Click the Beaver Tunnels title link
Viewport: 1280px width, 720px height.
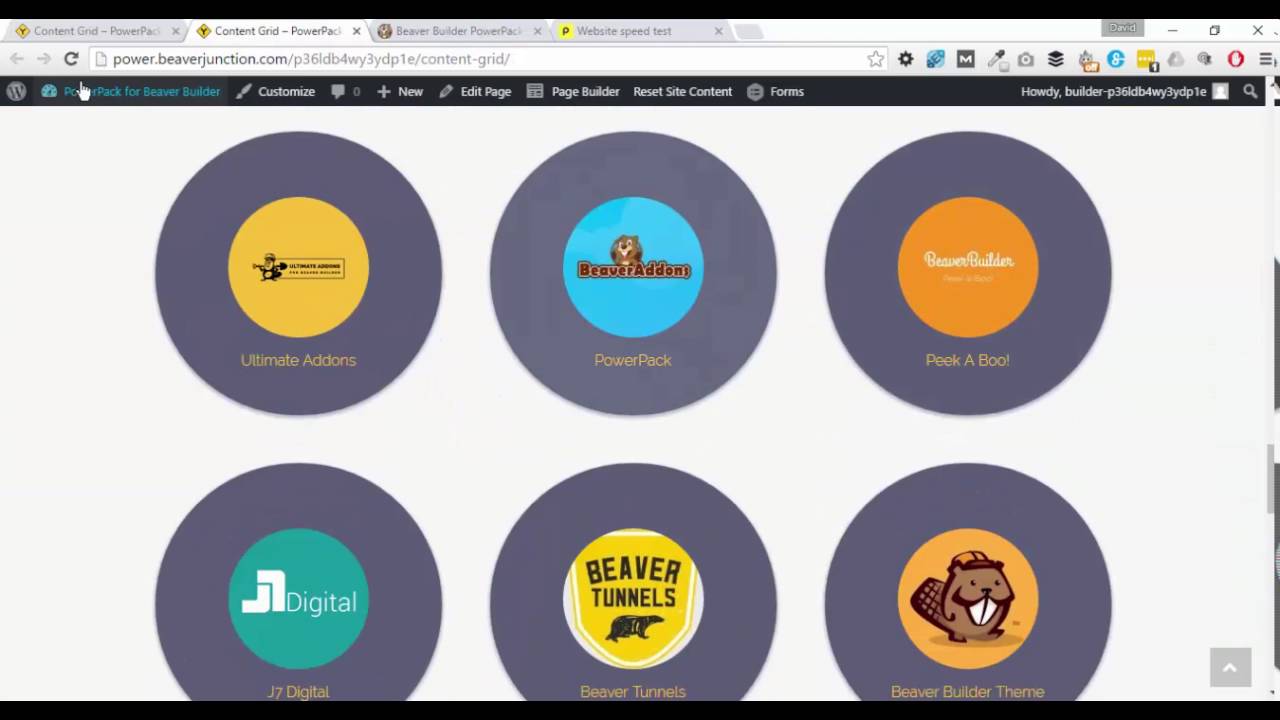click(633, 692)
